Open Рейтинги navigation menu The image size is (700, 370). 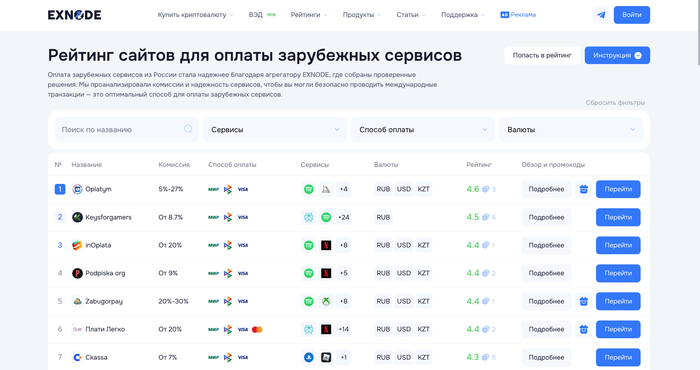(309, 15)
